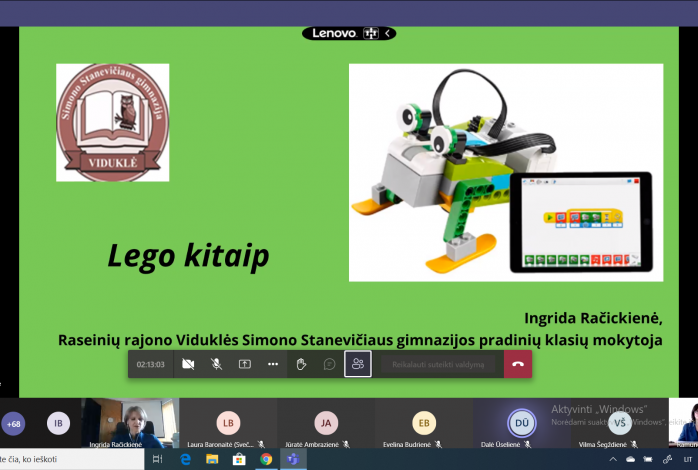This screenshot has width=698, height=470.
Task: Unmute the microphone in meeting toolbar
Action: tap(216, 364)
